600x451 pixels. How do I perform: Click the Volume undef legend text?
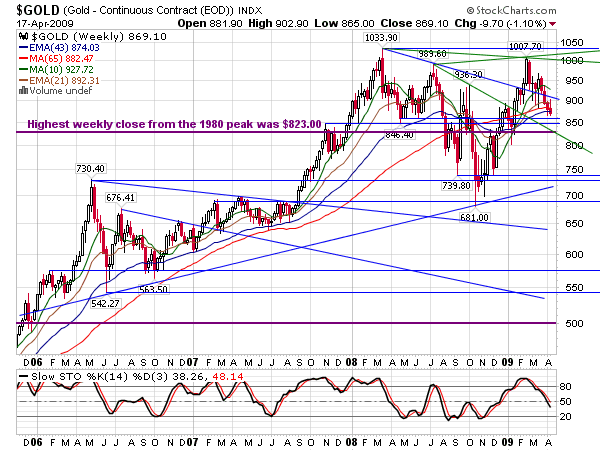[x=60, y=91]
